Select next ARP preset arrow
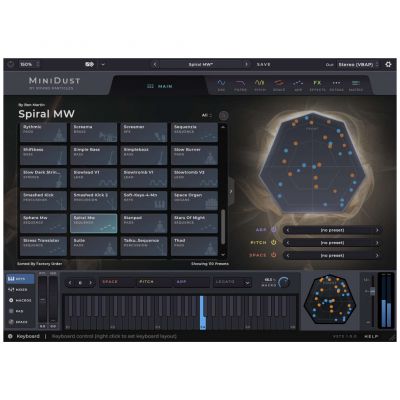Image resolution: width=400 pixels, height=400 pixels. 377,230
